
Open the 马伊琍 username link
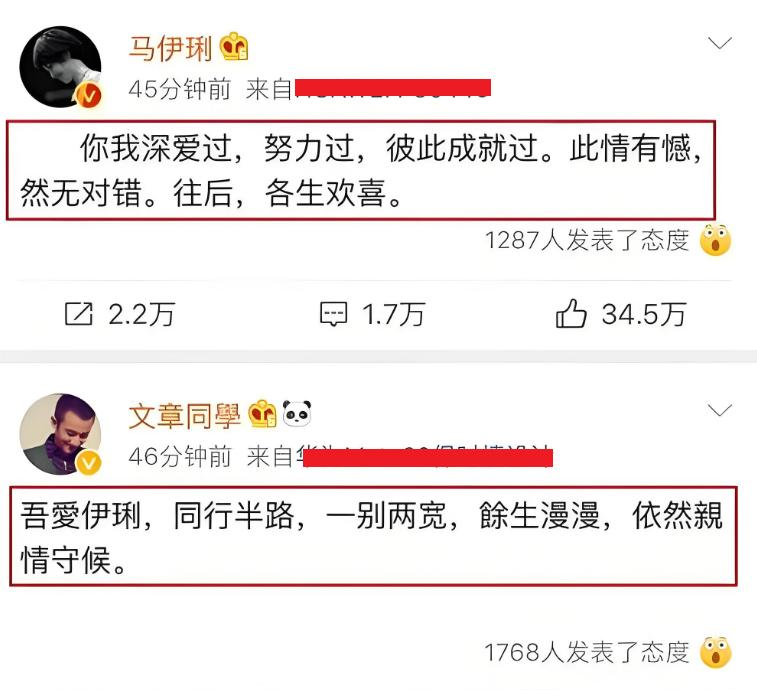tap(170, 48)
